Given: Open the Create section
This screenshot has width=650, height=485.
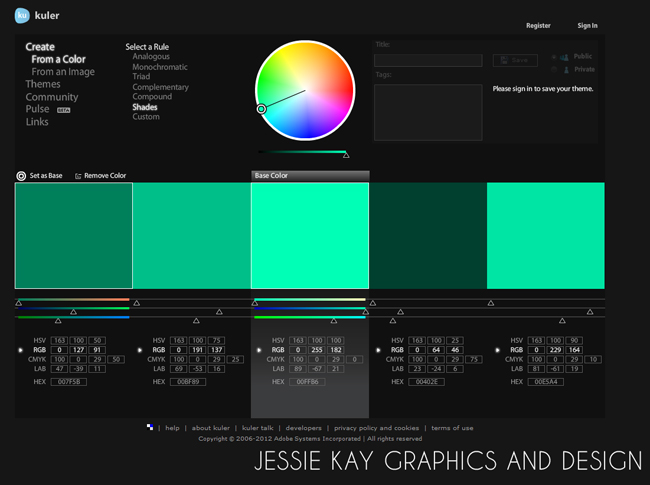Looking at the screenshot, I should pyautogui.click(x=40, y=47).
